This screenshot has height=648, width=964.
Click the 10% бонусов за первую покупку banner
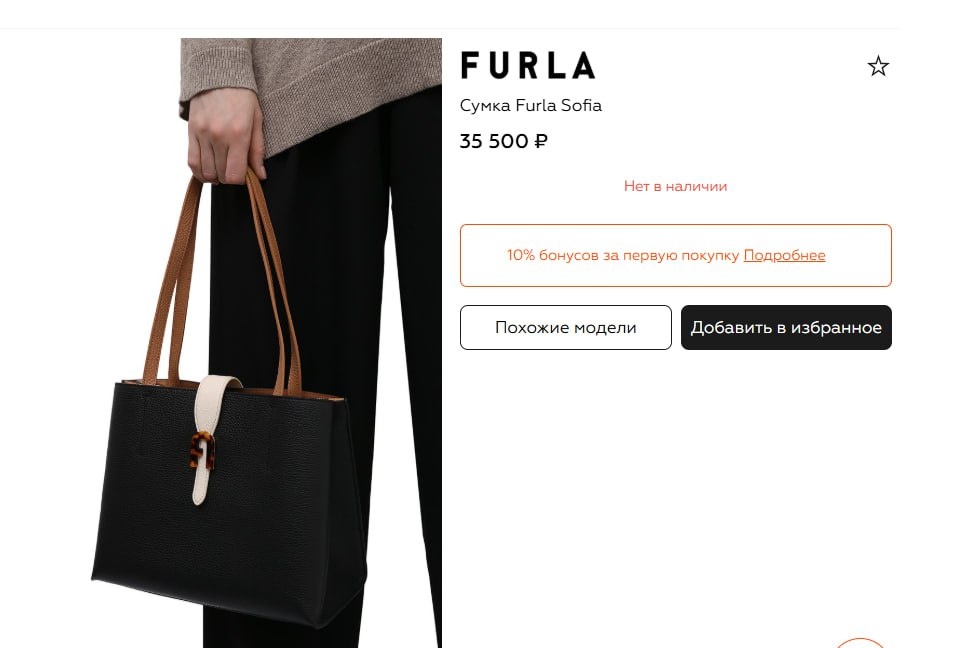point(676,255)
